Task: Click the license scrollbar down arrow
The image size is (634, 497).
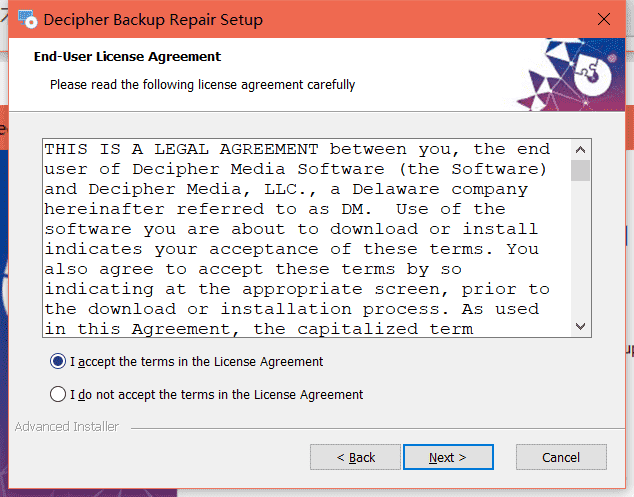Action: pyautogui.click(x=580, y=326)
